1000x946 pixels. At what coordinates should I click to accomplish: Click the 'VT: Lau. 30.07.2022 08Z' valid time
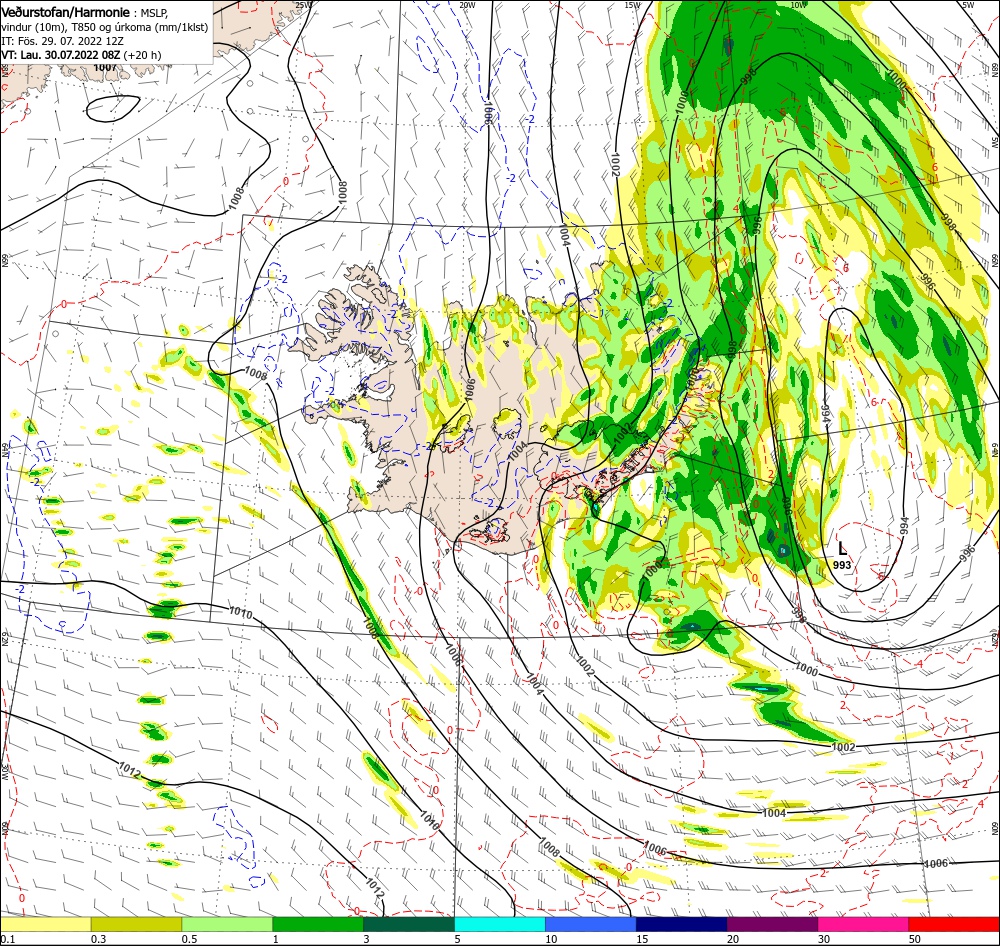61,55
